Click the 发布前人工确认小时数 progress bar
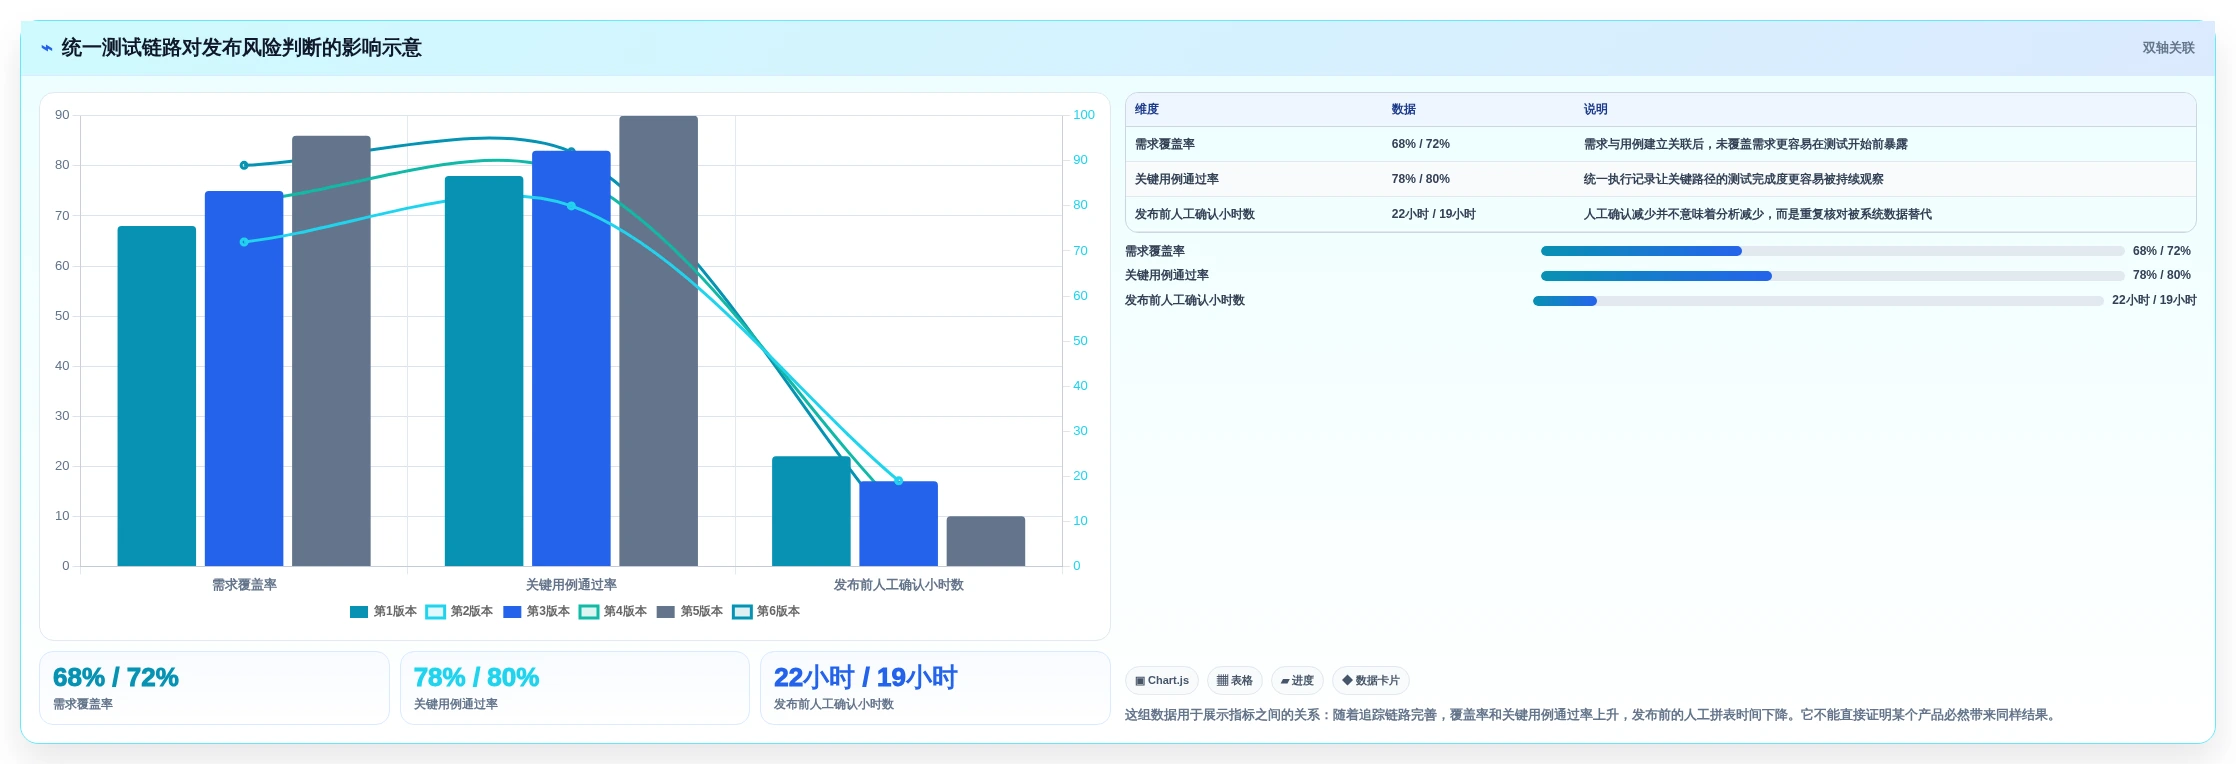 1818,301
